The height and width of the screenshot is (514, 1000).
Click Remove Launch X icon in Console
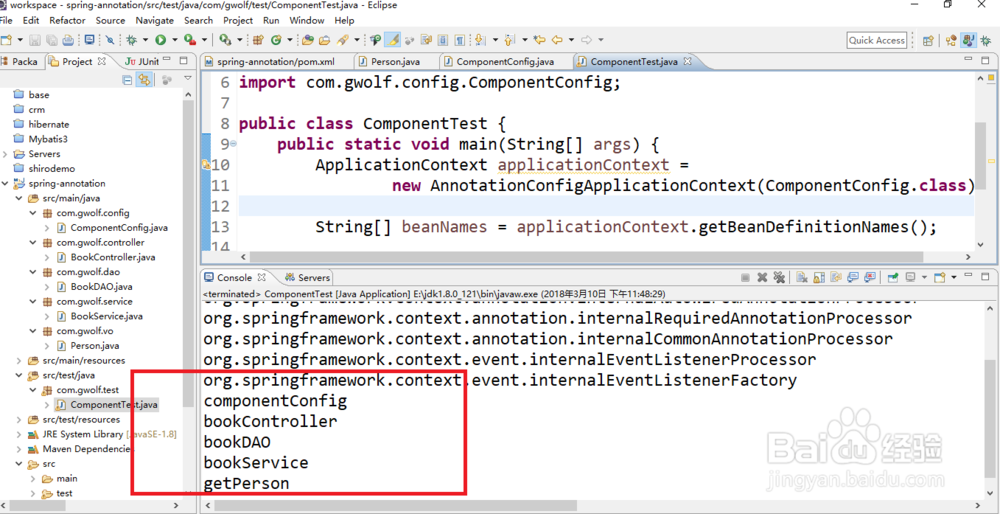click(x=762, y=277)
